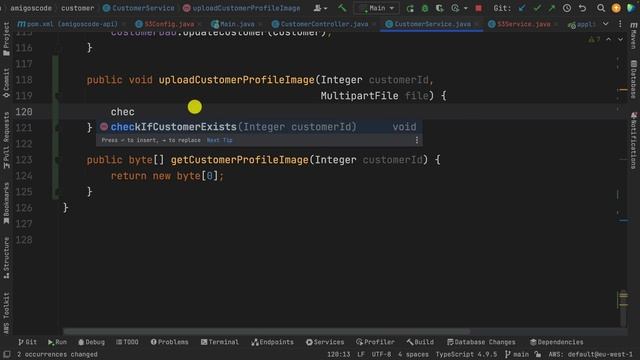
Task: Open main git branch popup
Action: (517, 354)
